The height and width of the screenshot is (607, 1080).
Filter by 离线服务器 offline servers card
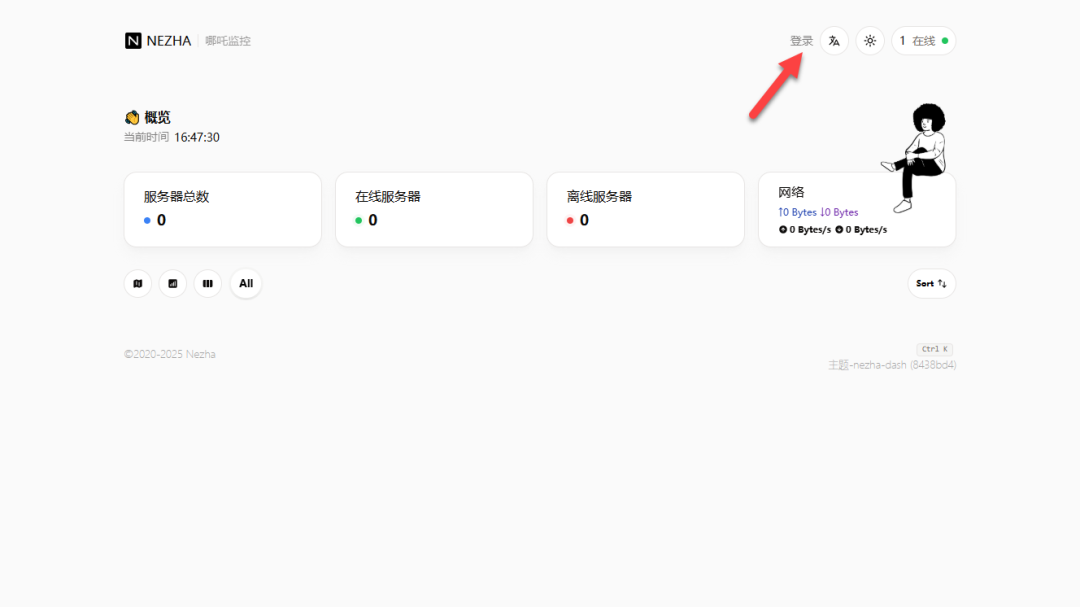pyautogui.click(x=645, y=209)
